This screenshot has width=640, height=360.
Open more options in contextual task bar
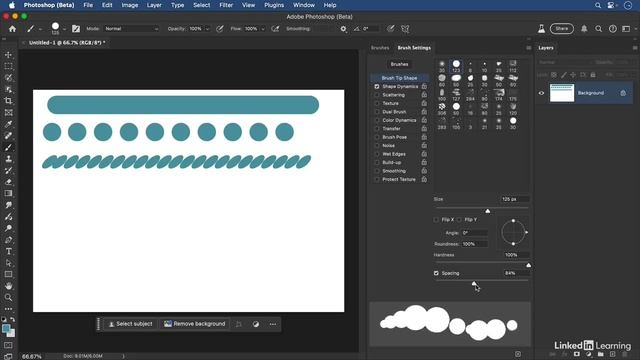click(273, 324)
